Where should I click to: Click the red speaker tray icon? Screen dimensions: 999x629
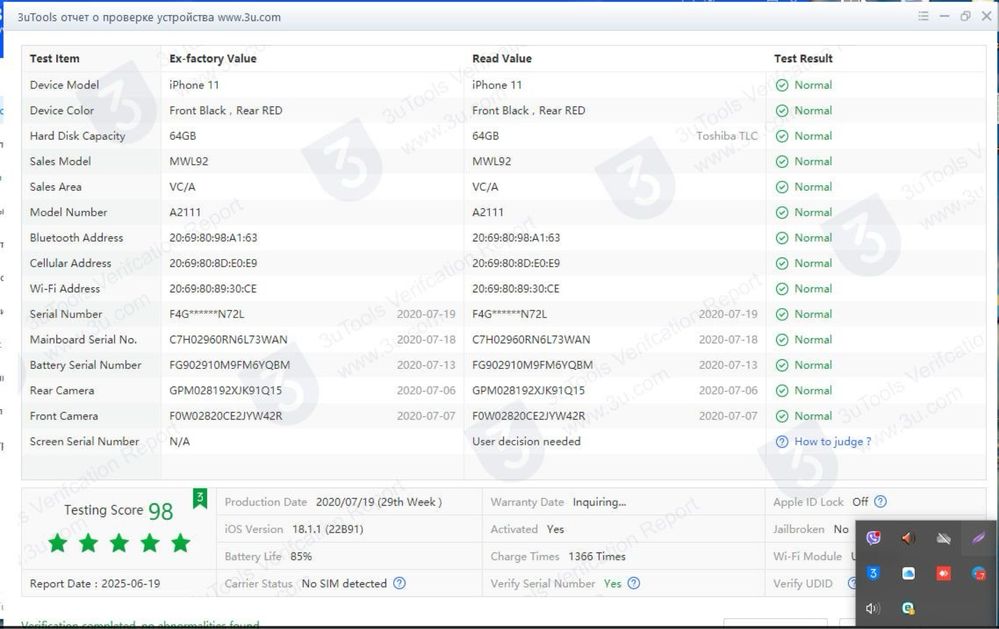908,539
